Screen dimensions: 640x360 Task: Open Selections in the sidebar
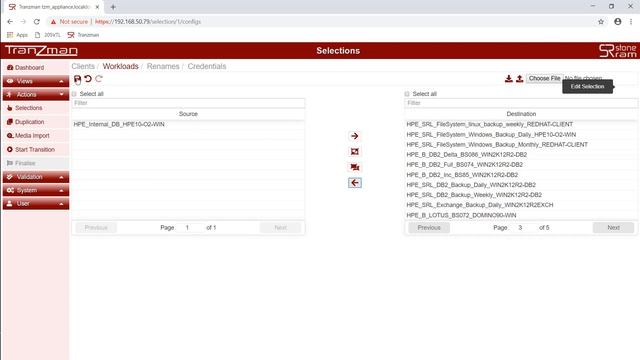[24, 108]
